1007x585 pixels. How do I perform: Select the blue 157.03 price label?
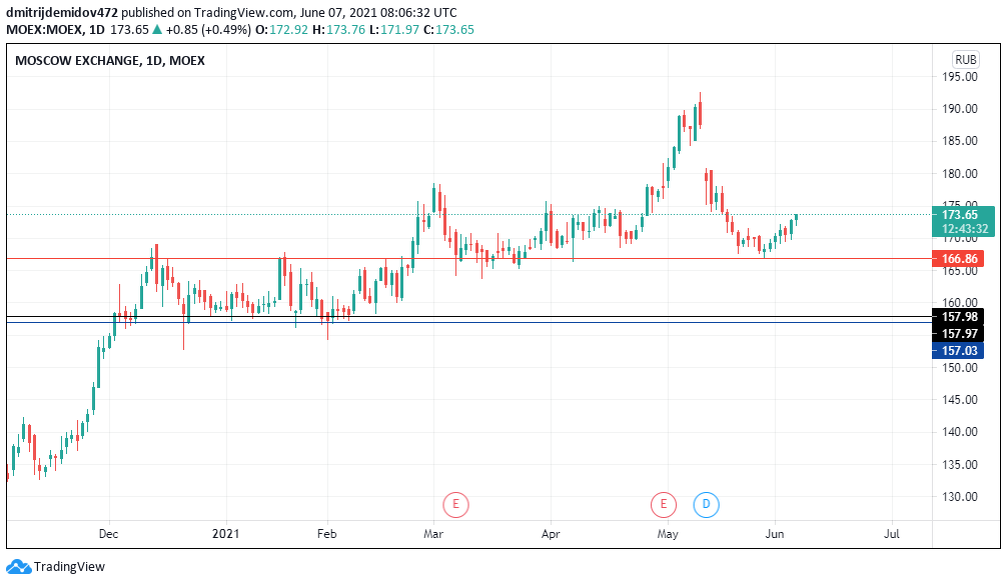click(958, 351)
